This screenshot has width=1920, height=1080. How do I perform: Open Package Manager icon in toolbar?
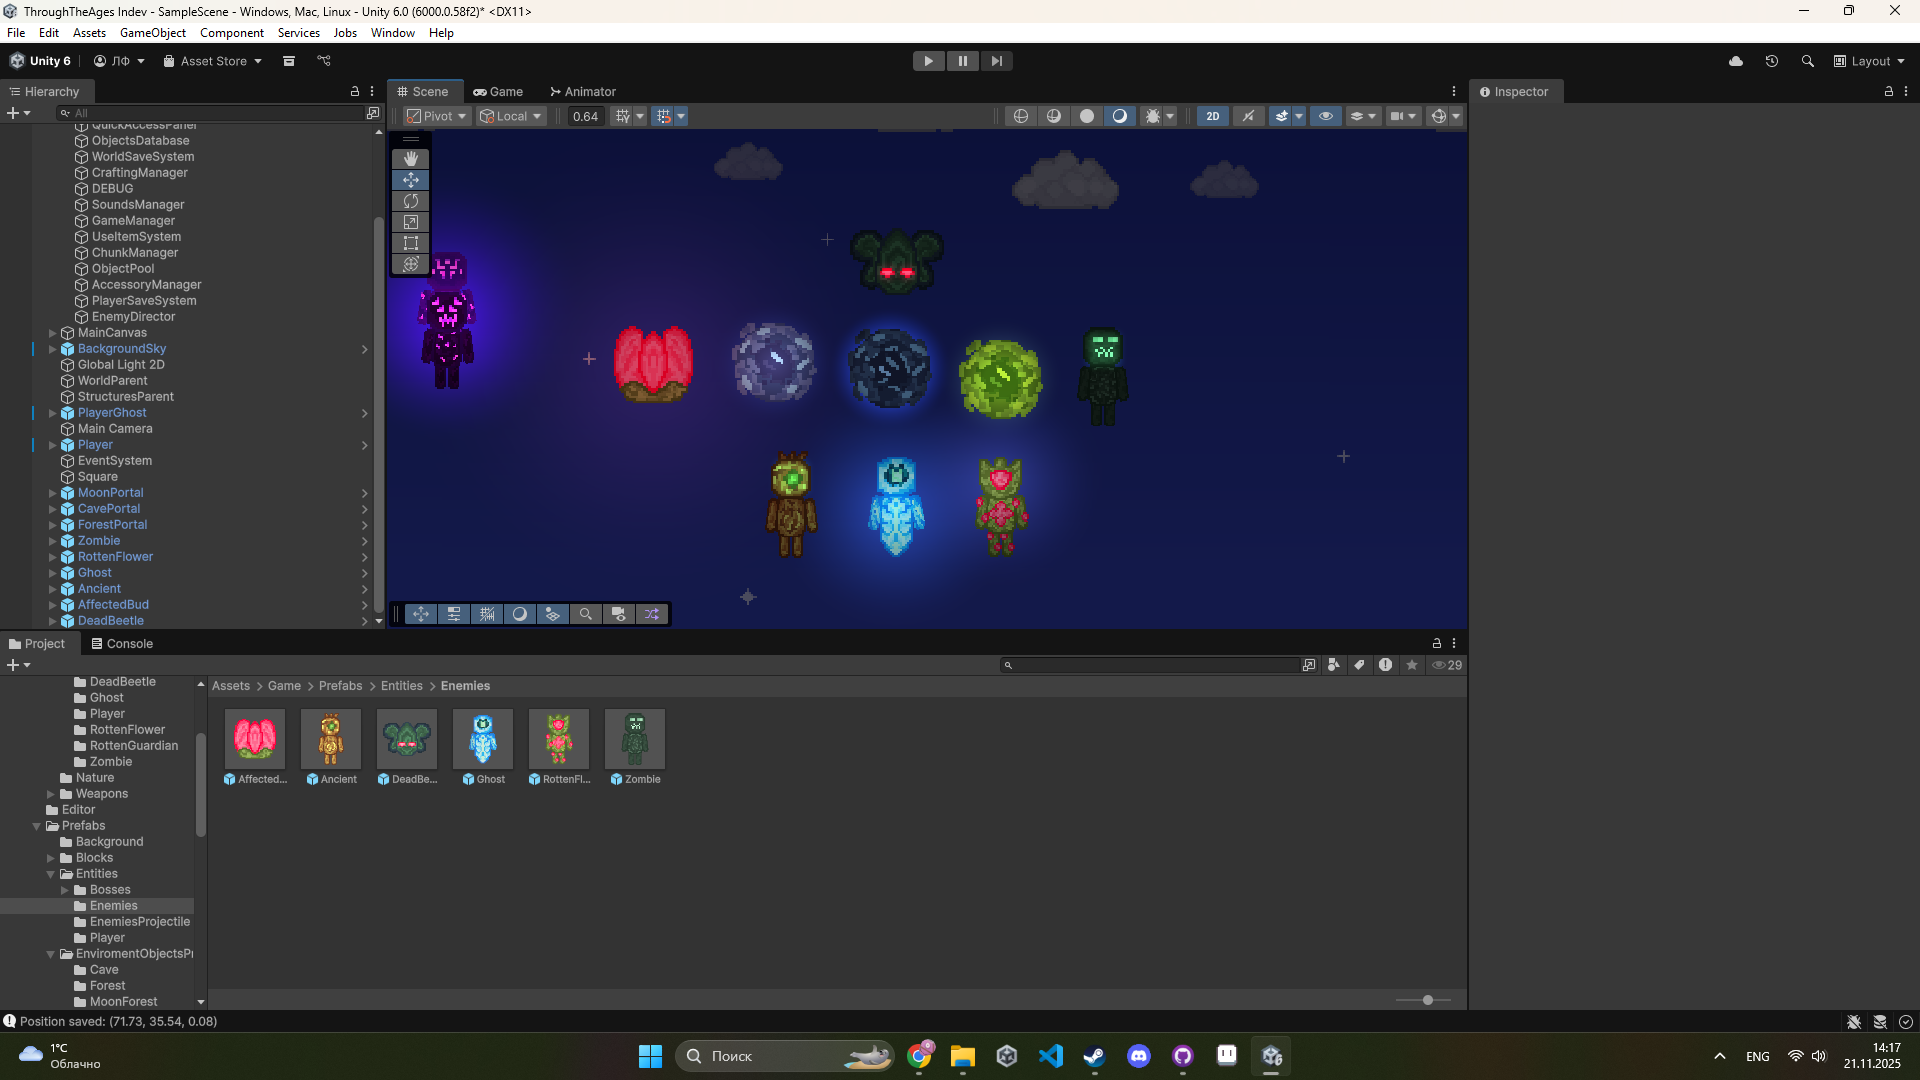click(x=289, y=61)
